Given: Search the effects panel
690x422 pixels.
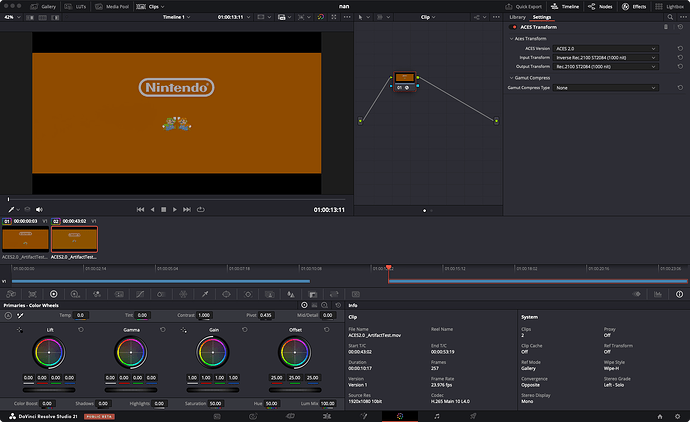Looking at the screenshot, I should (670, 17).
